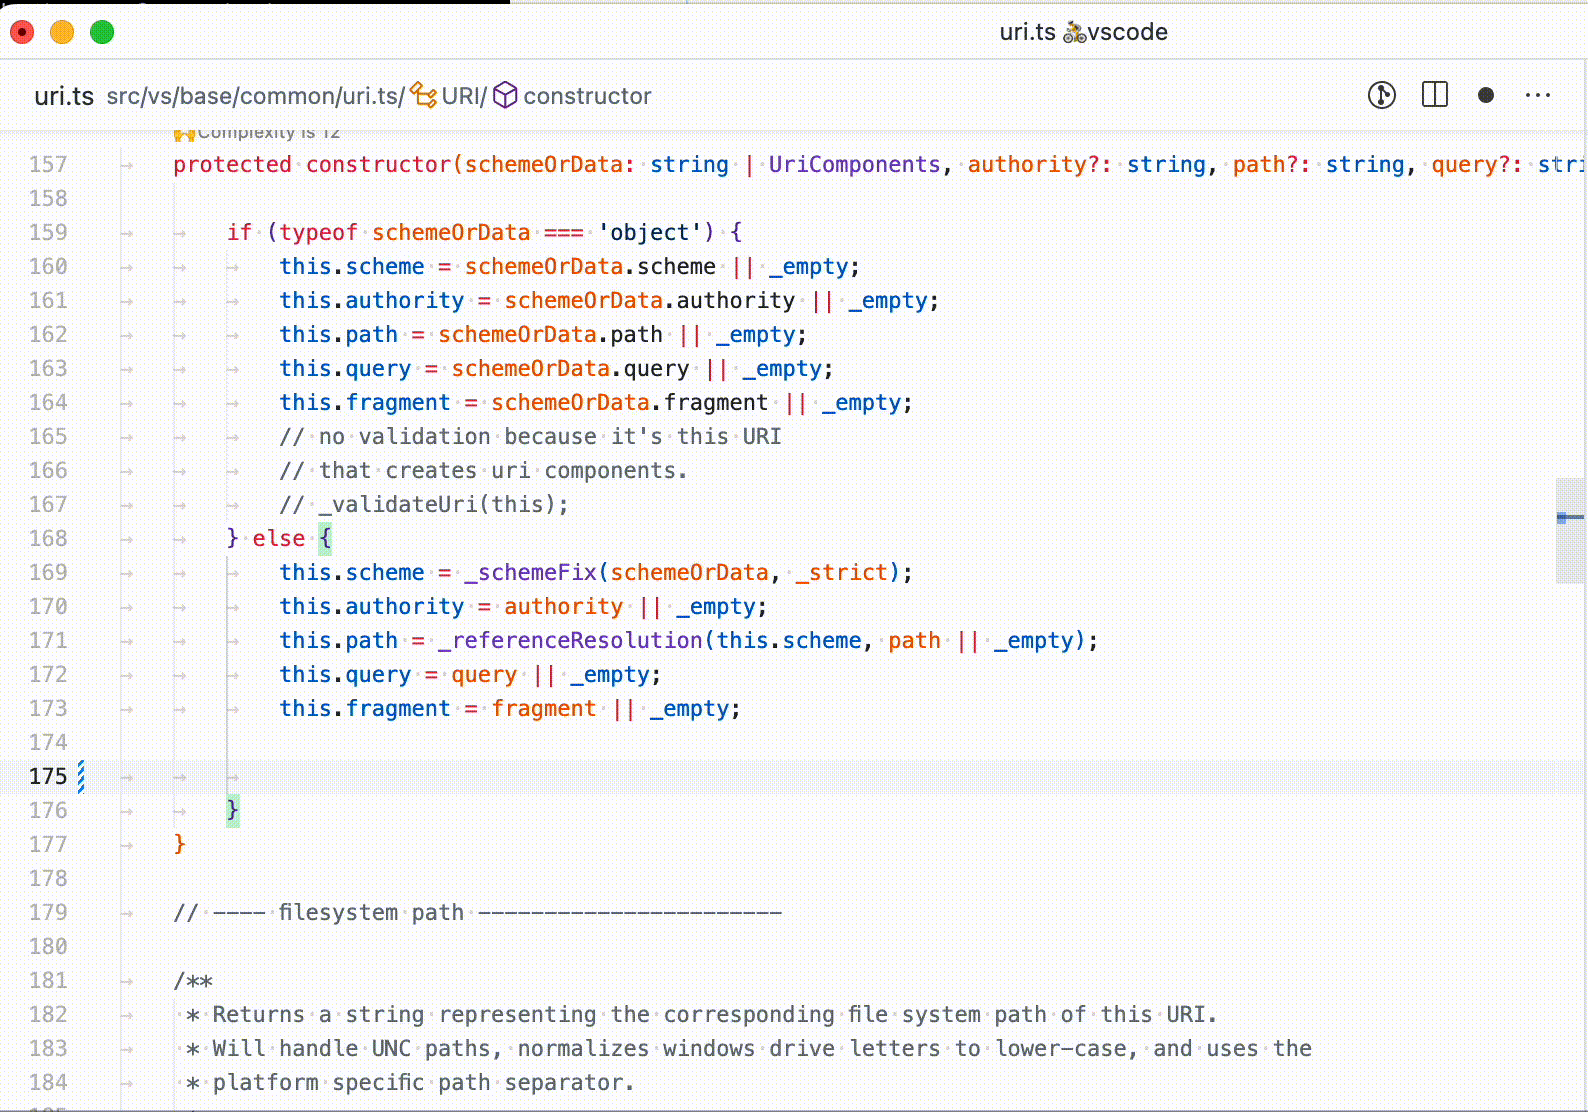Click the unsaved changes dot indicator
This screenshot has height=1112, width=1588.
(x=1486, y=95)
